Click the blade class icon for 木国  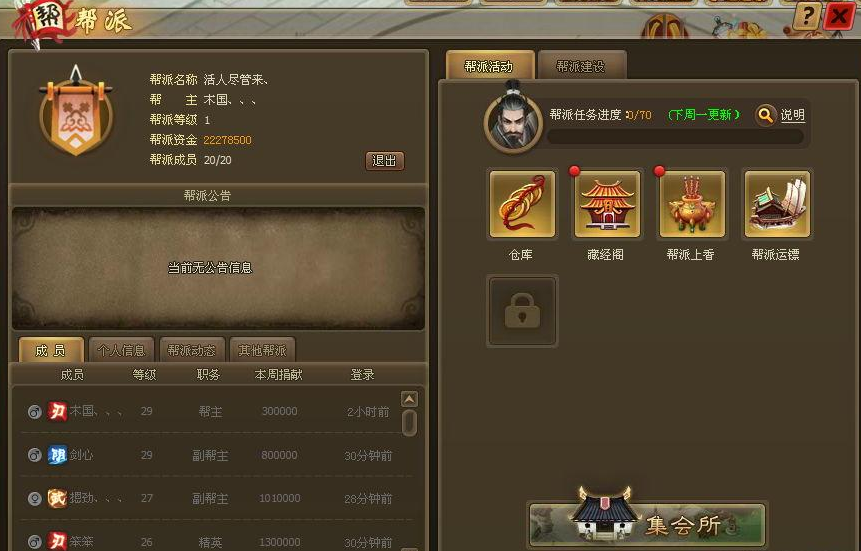click(57, 411)
